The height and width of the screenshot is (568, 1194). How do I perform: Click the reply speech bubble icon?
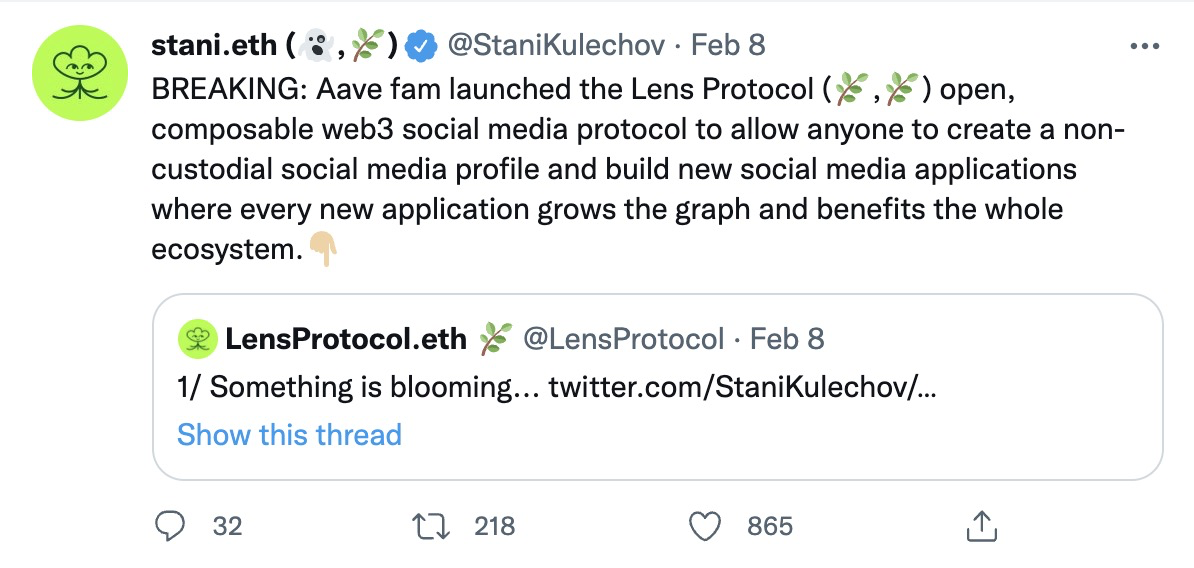click(170, 526)
